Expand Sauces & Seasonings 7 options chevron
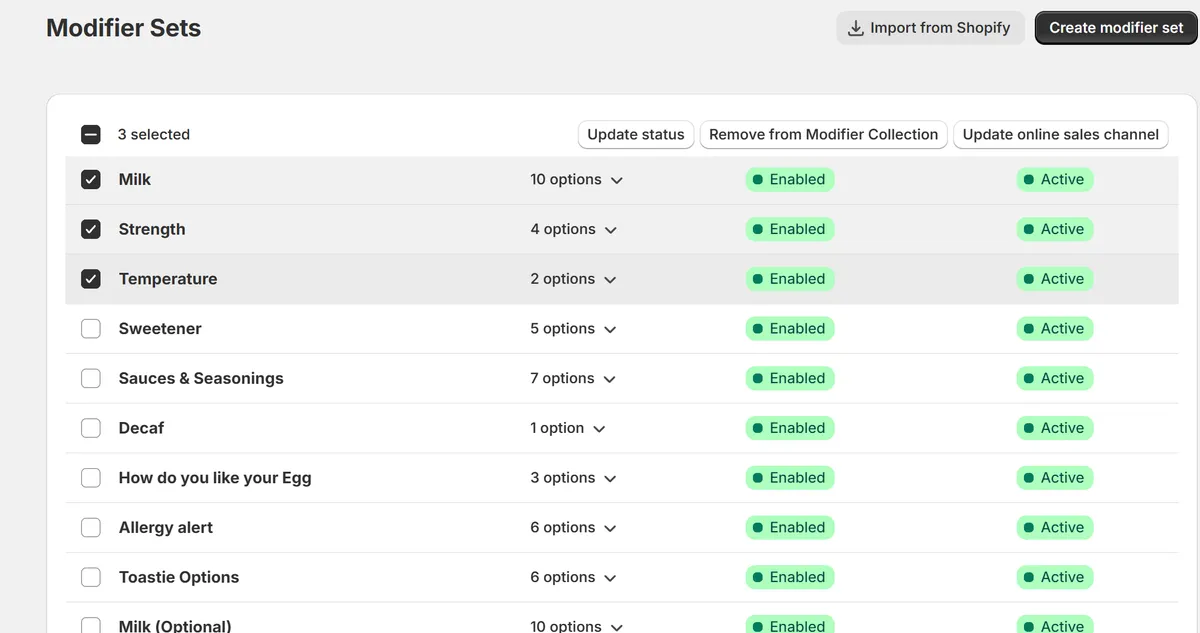The height and width of the screenshot is (633, 1200). tap(610, 379)
